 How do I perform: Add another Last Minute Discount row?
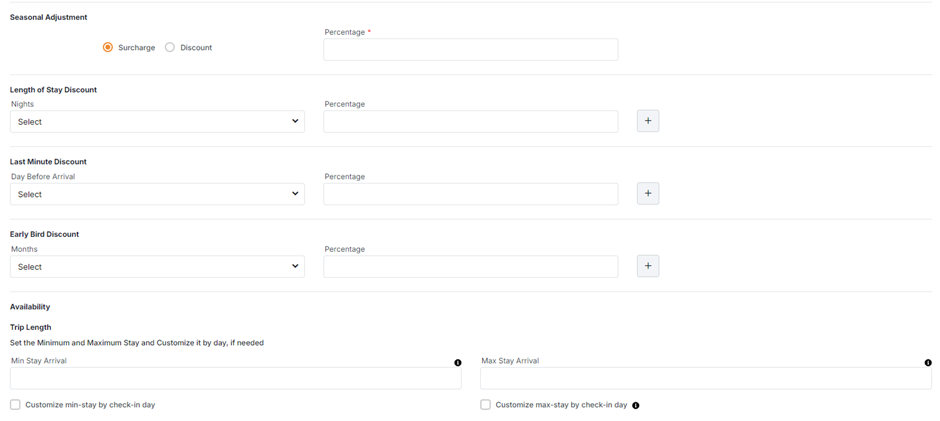[x=648, y=193]
